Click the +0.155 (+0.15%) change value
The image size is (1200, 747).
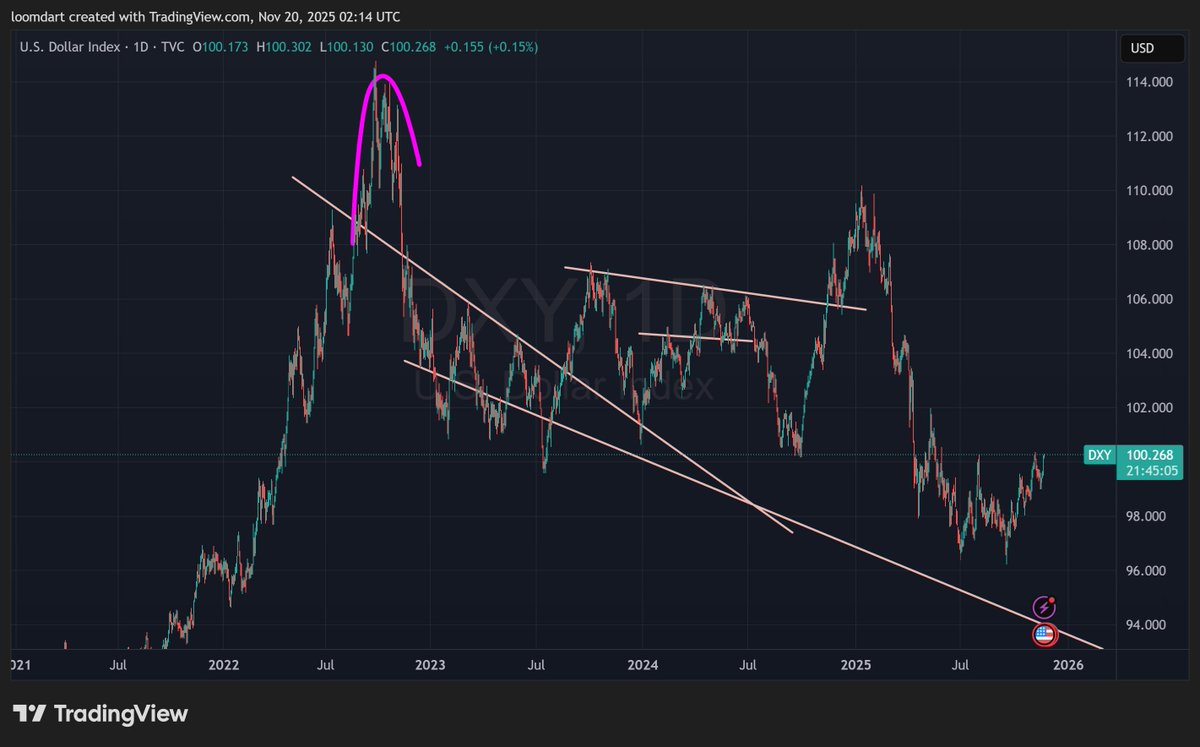pos(490,47)
